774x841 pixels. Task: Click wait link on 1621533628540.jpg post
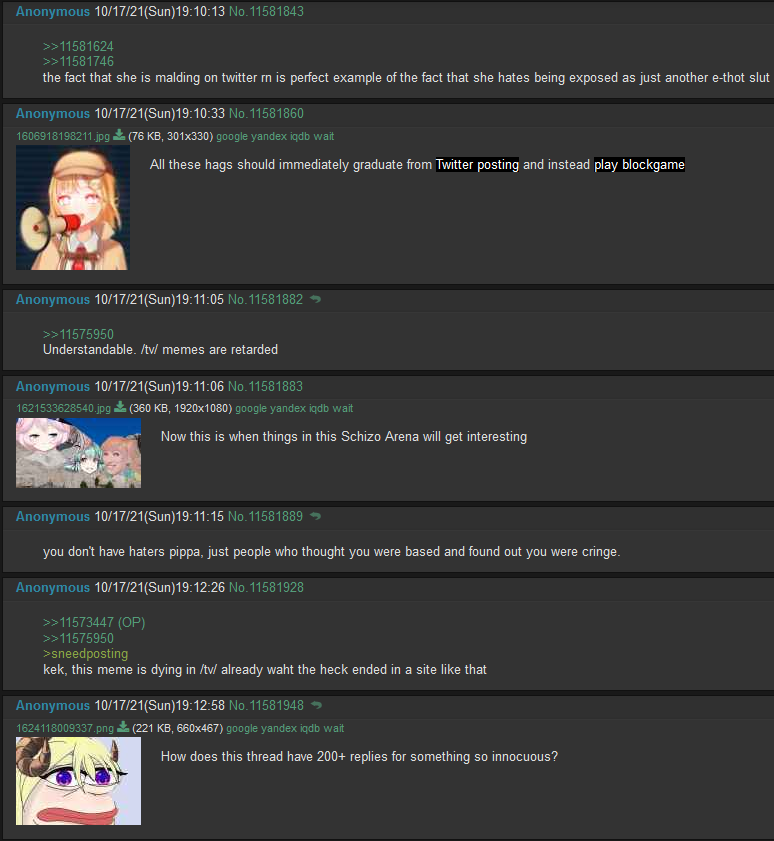click(343, 408)
